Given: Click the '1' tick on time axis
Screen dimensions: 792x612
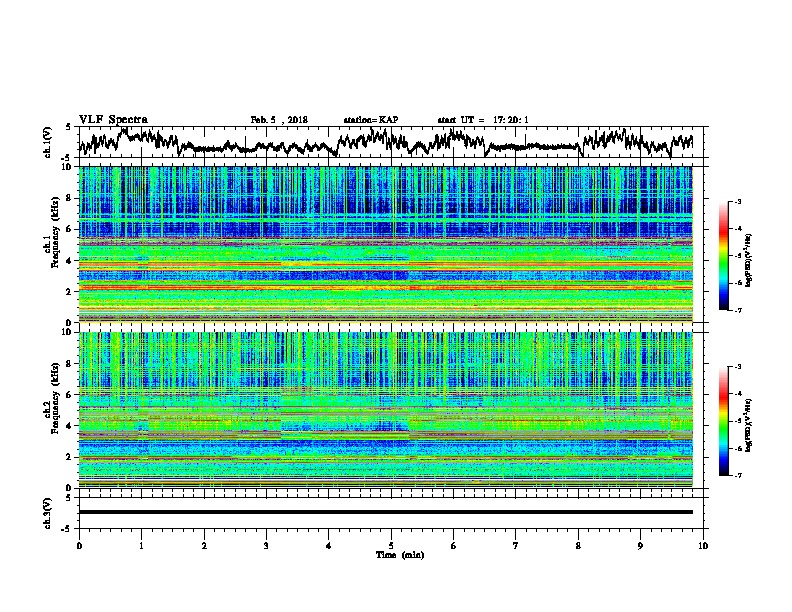Looking at the screenshot, I should (x=141, y=546).
